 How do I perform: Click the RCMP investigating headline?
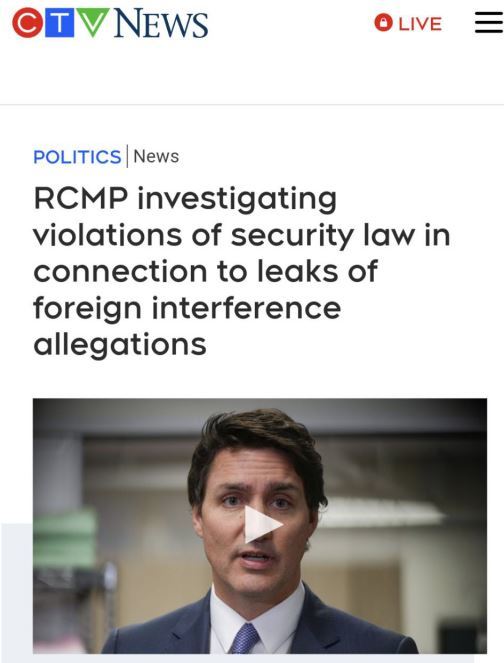click(x=241, y=271)
